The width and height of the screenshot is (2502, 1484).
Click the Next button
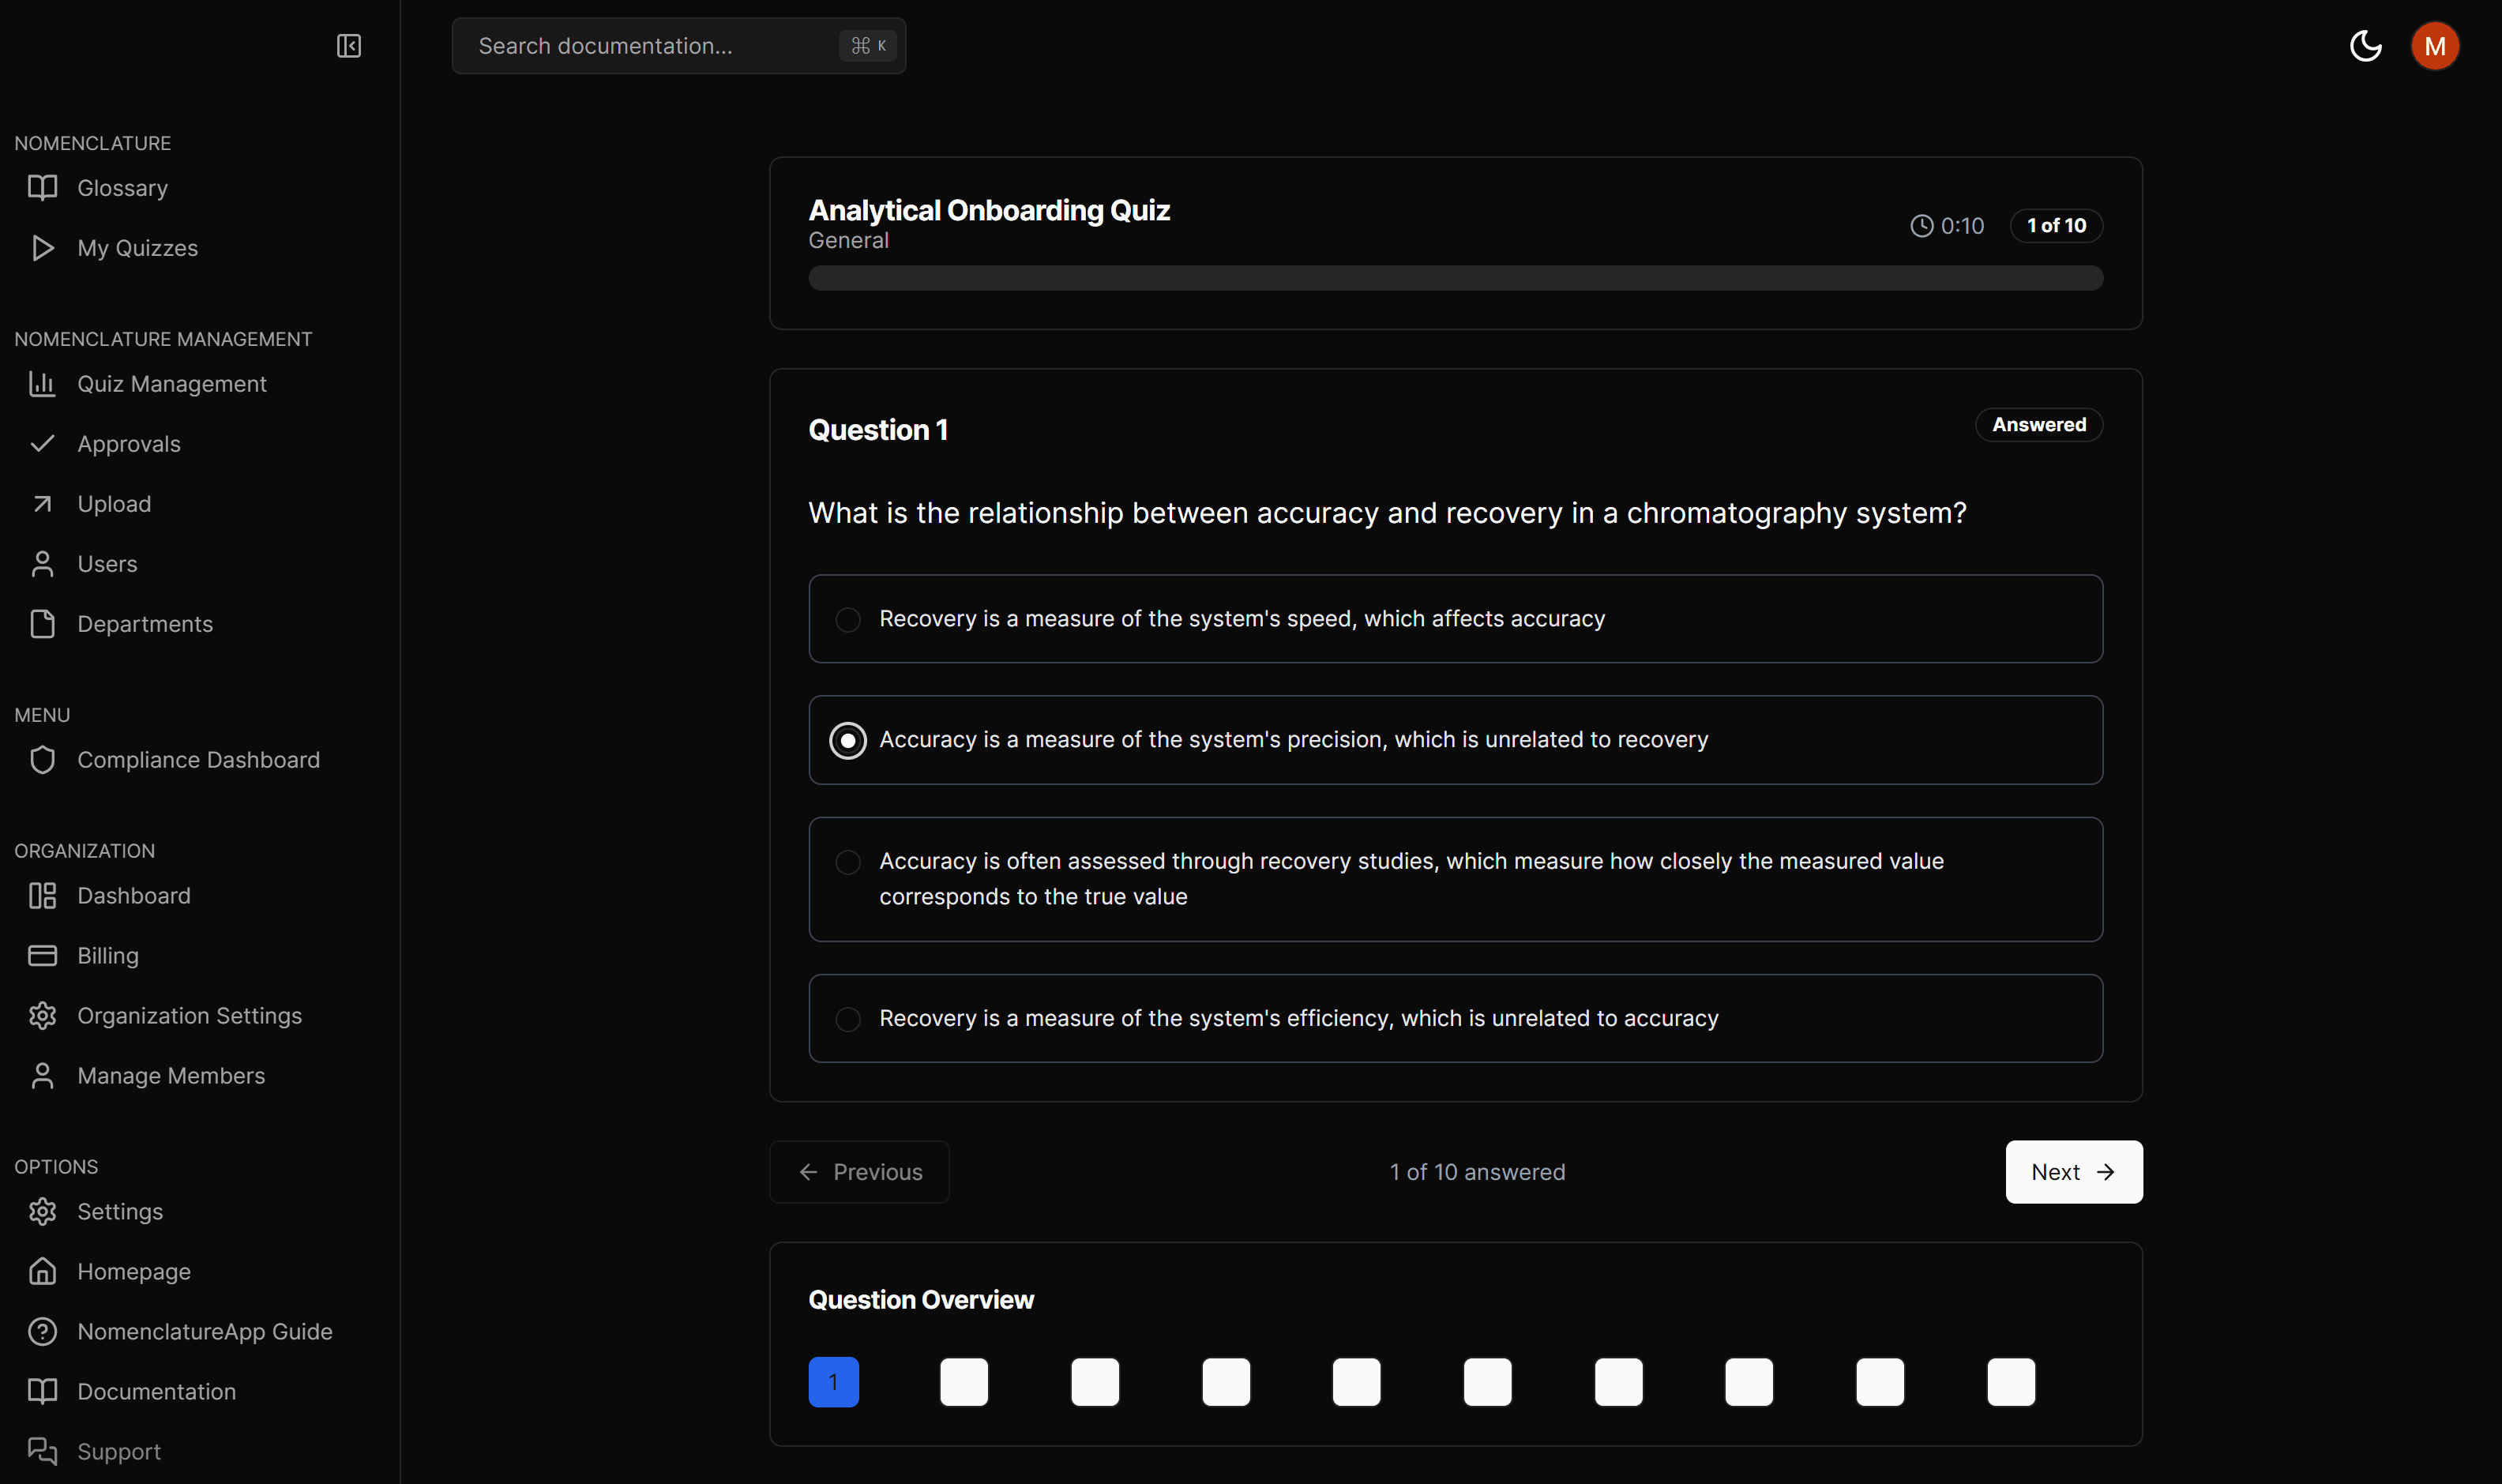click(2072, 1171)
